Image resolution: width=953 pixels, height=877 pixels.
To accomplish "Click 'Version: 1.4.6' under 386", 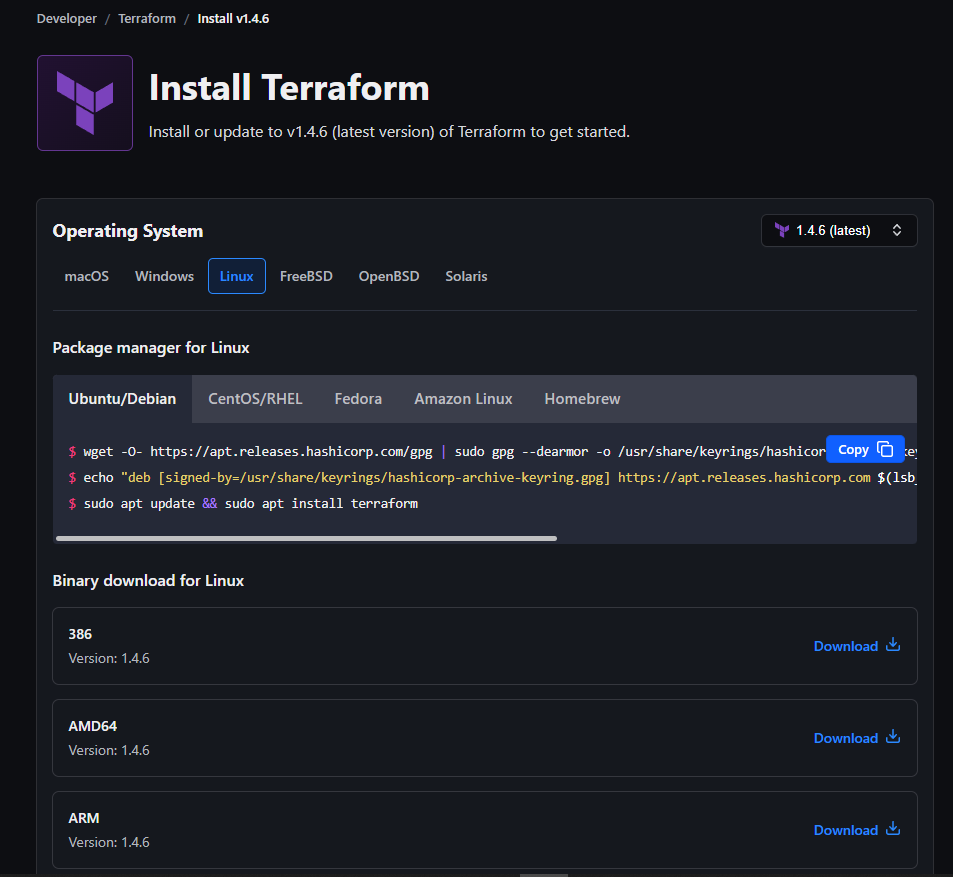I will point(109,658).
